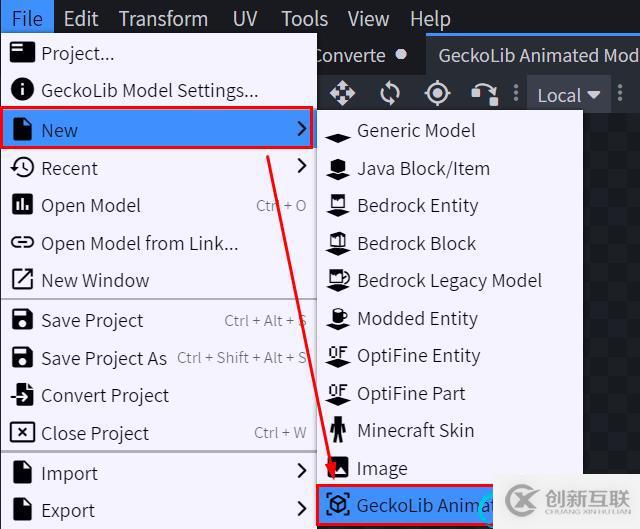Select the Move tool icon

[x=342, y=94]
